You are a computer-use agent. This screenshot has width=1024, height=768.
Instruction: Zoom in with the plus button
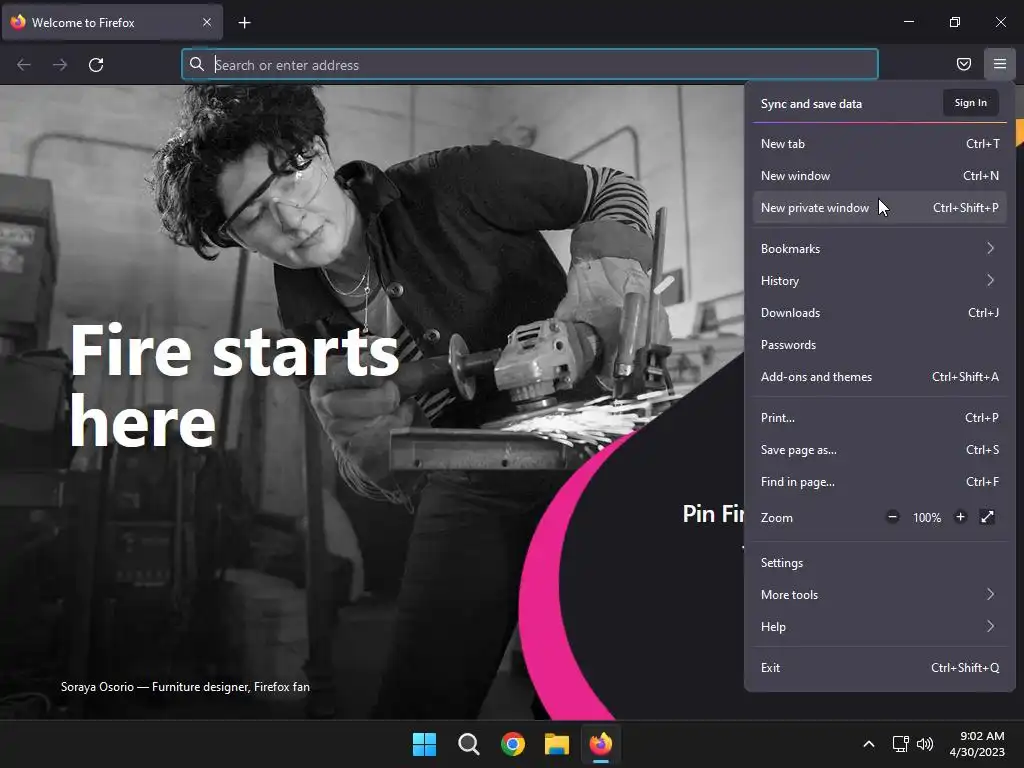coord(960,517)
